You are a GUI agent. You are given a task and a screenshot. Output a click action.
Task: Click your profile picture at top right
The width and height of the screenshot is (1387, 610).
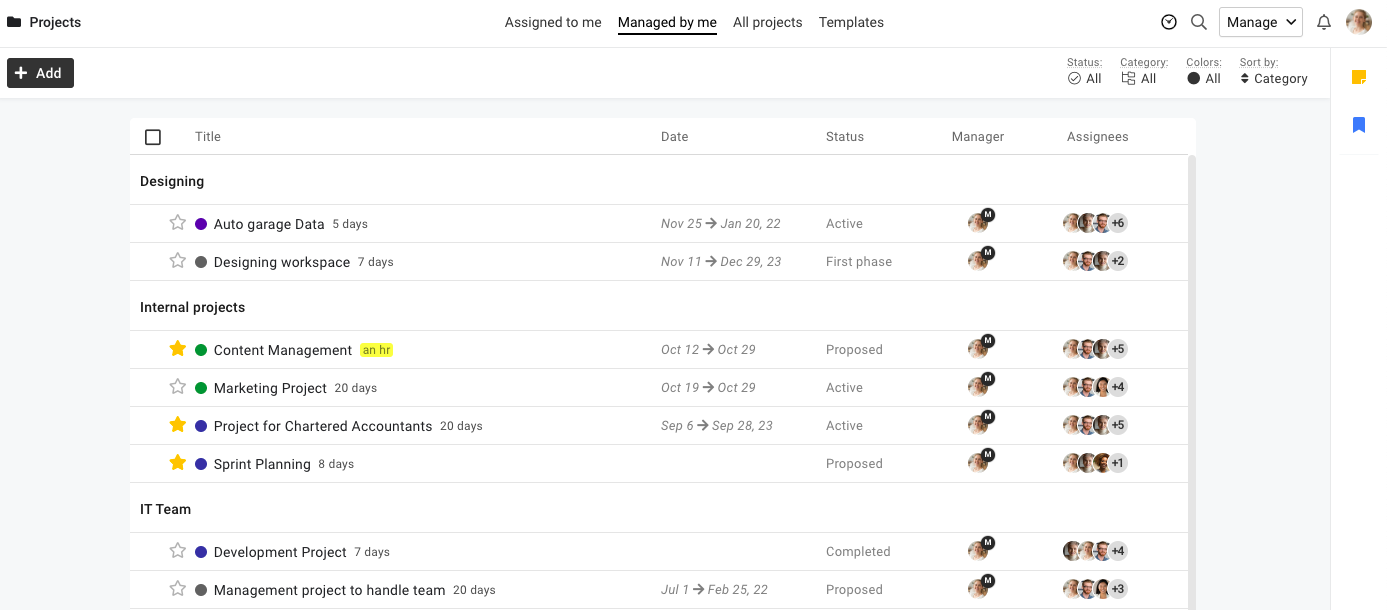point(1359,21)
